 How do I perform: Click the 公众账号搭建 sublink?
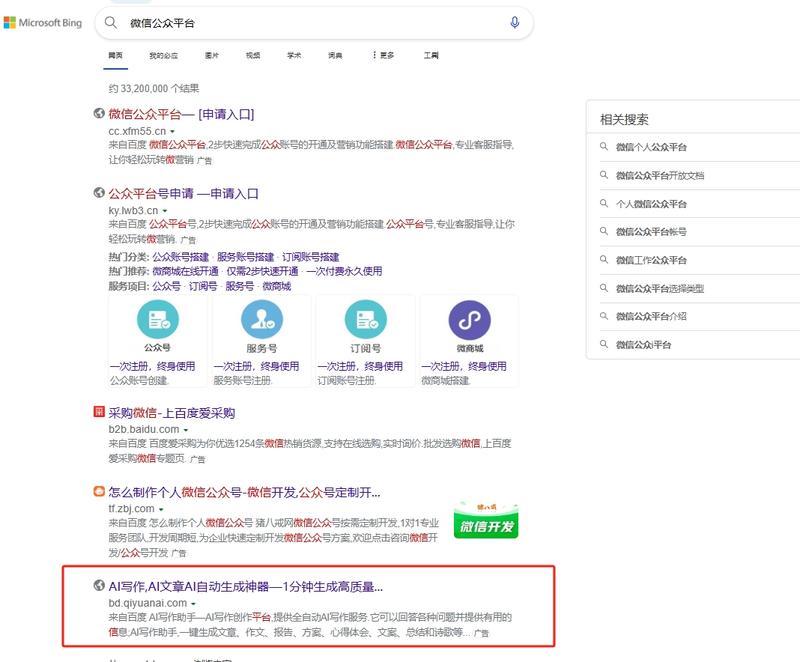click(x=181, y=257)
